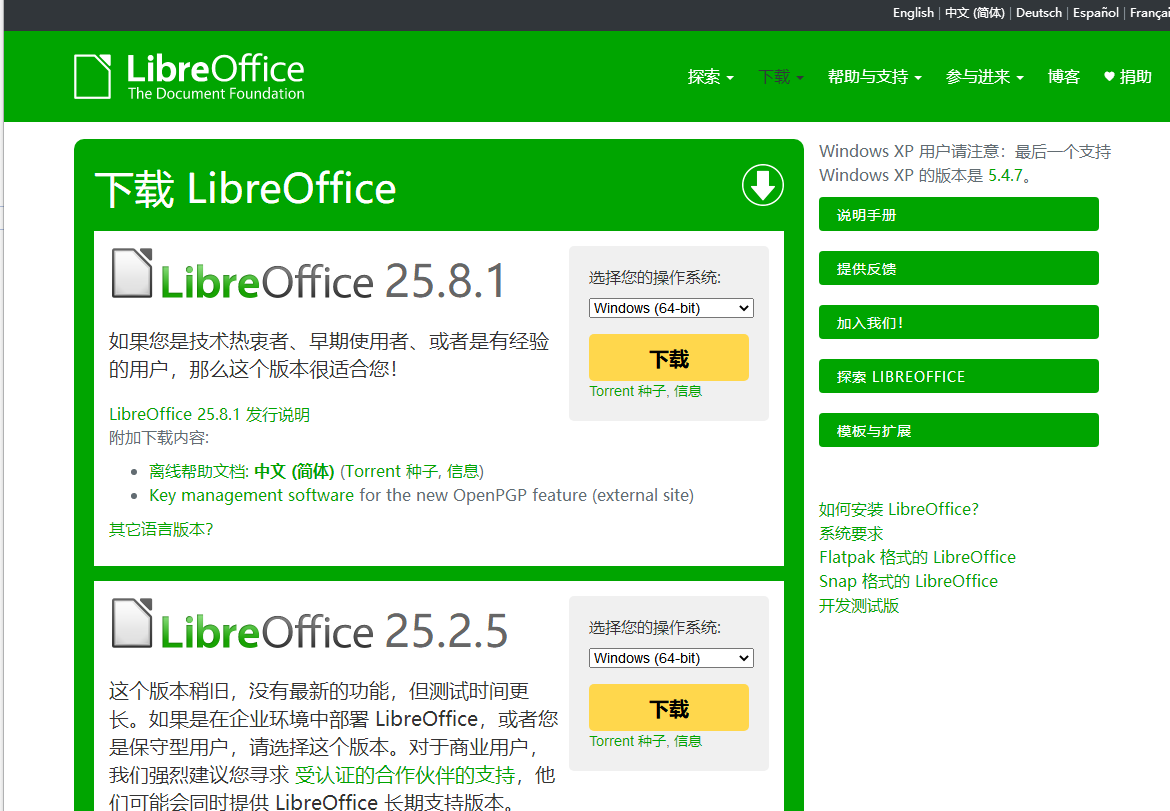This screenshot has height=811, width=1170.
Task: Open the 探索 navigation menu
Action: 710,77
